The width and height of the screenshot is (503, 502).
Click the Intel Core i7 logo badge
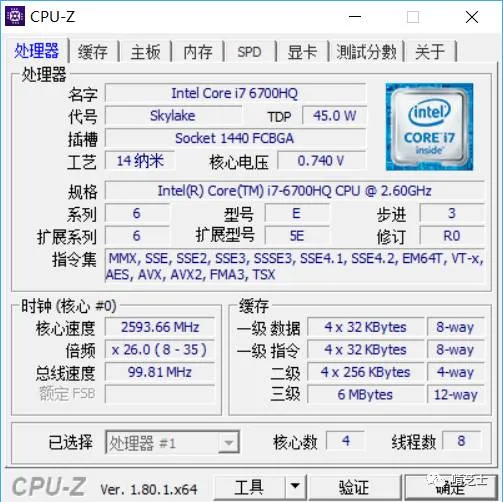point(429,127)
